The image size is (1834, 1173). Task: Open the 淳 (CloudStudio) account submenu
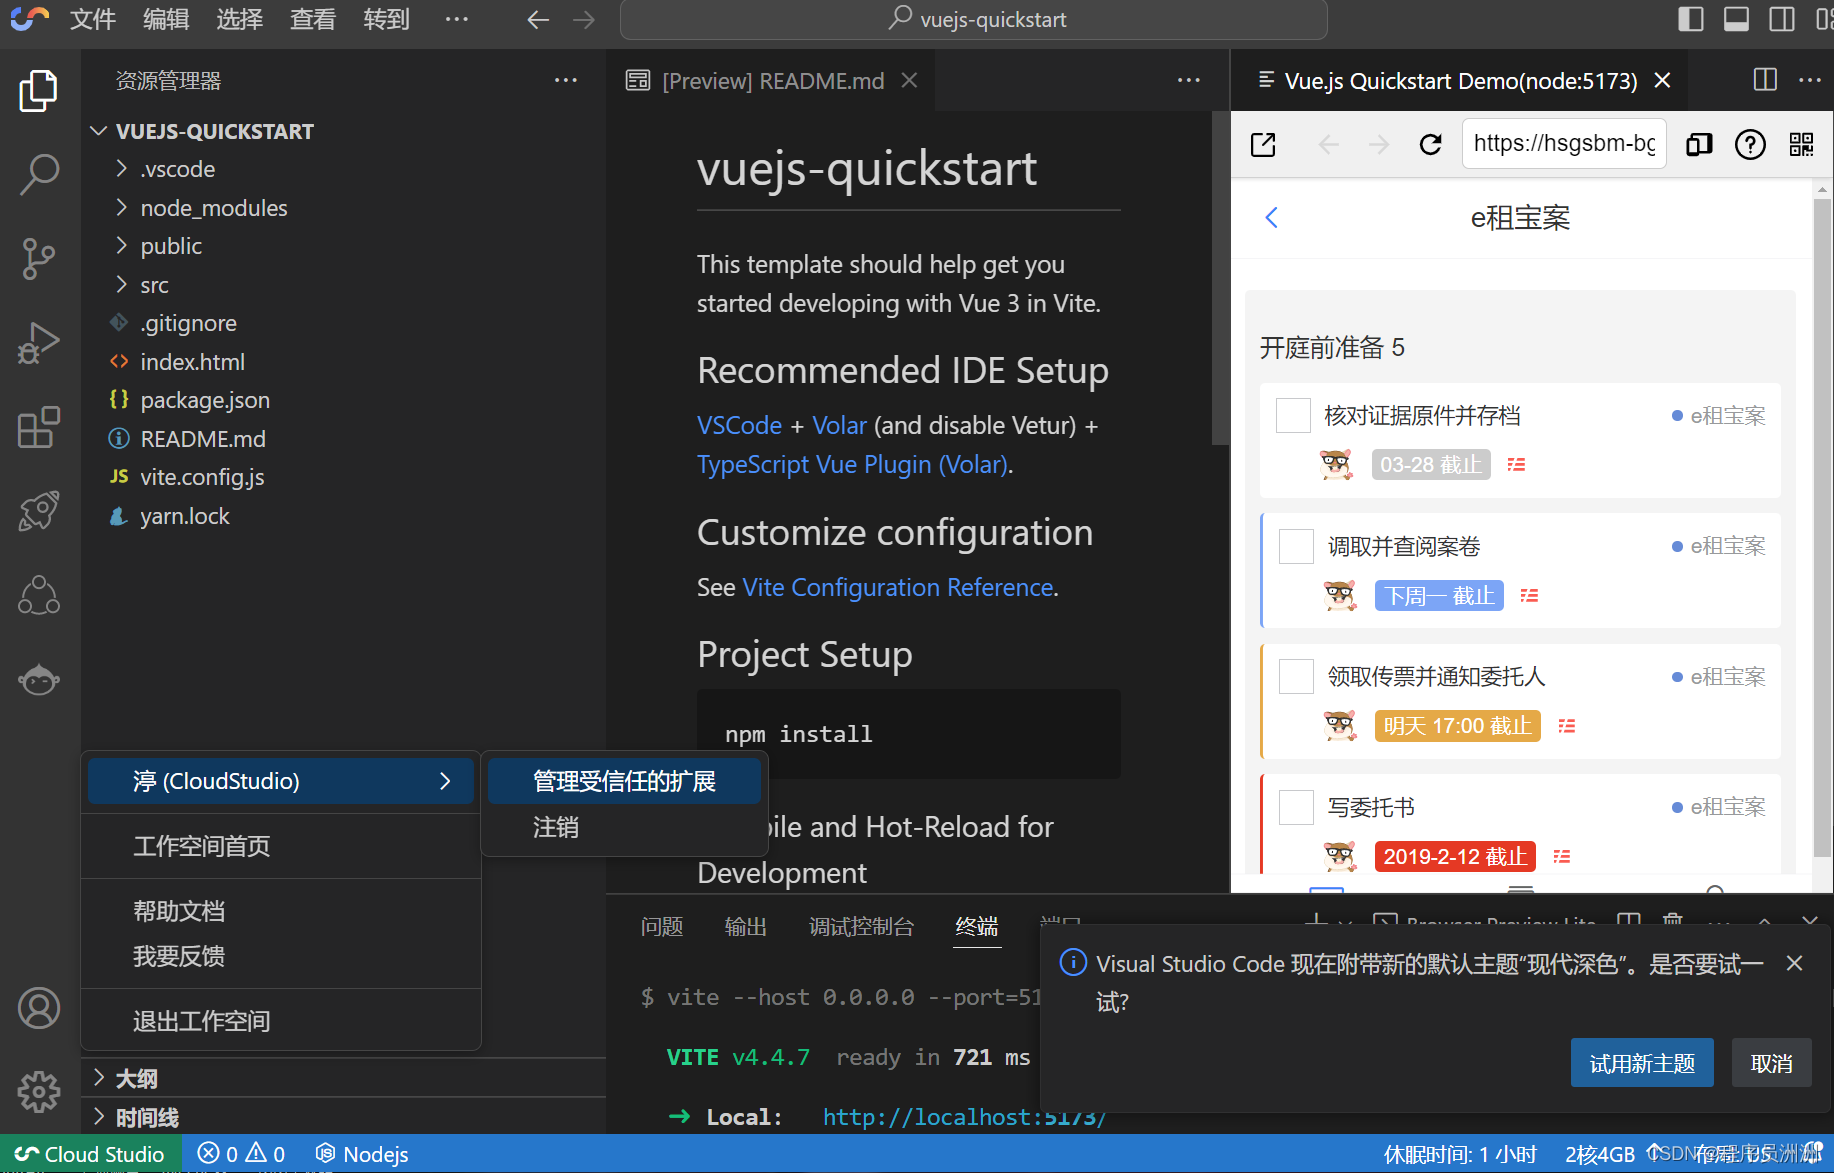(281, 781)
